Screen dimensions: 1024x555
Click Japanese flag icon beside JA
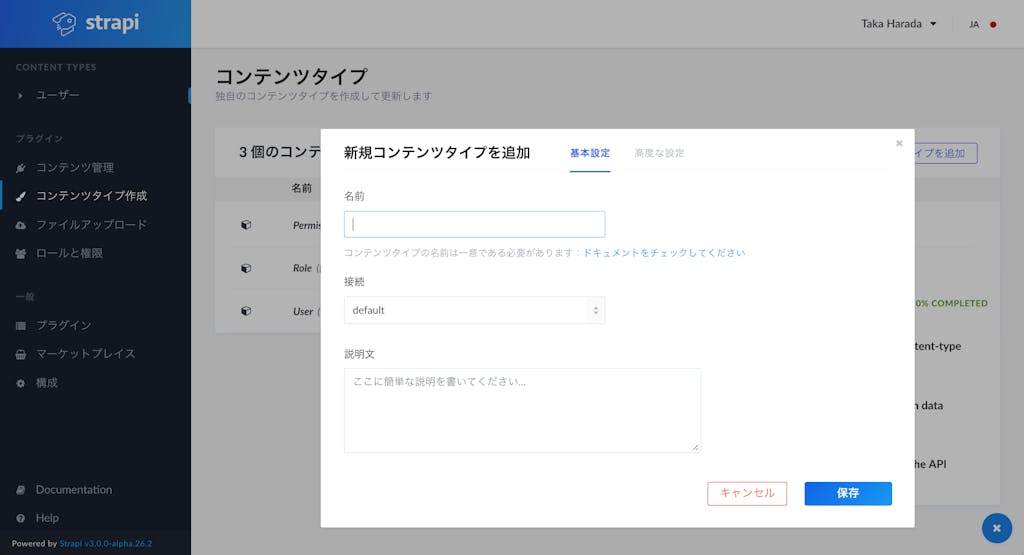pos(993,25)
